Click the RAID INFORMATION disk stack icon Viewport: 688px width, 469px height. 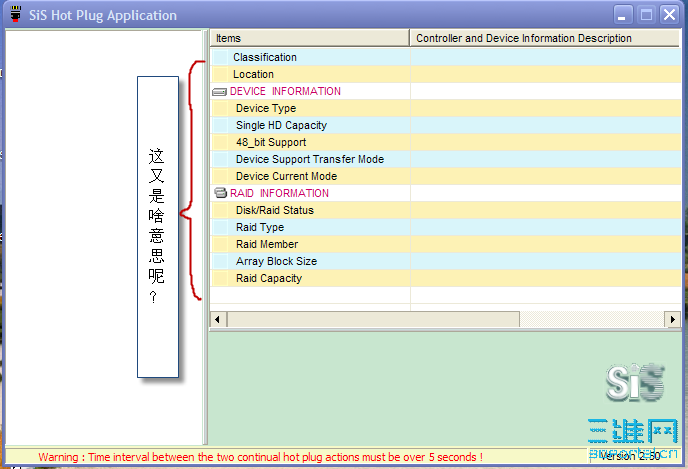tap(220, 193)
